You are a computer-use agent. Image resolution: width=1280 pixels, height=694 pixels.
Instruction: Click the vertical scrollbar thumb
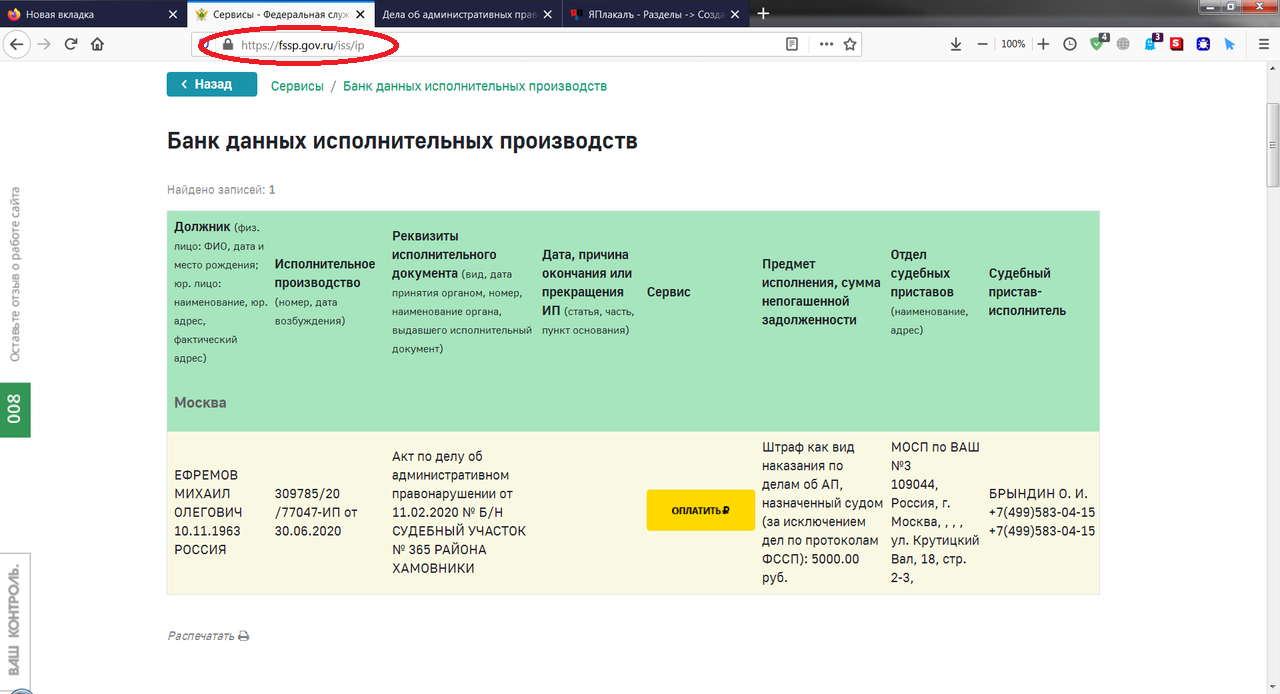tap(1272, 145)
